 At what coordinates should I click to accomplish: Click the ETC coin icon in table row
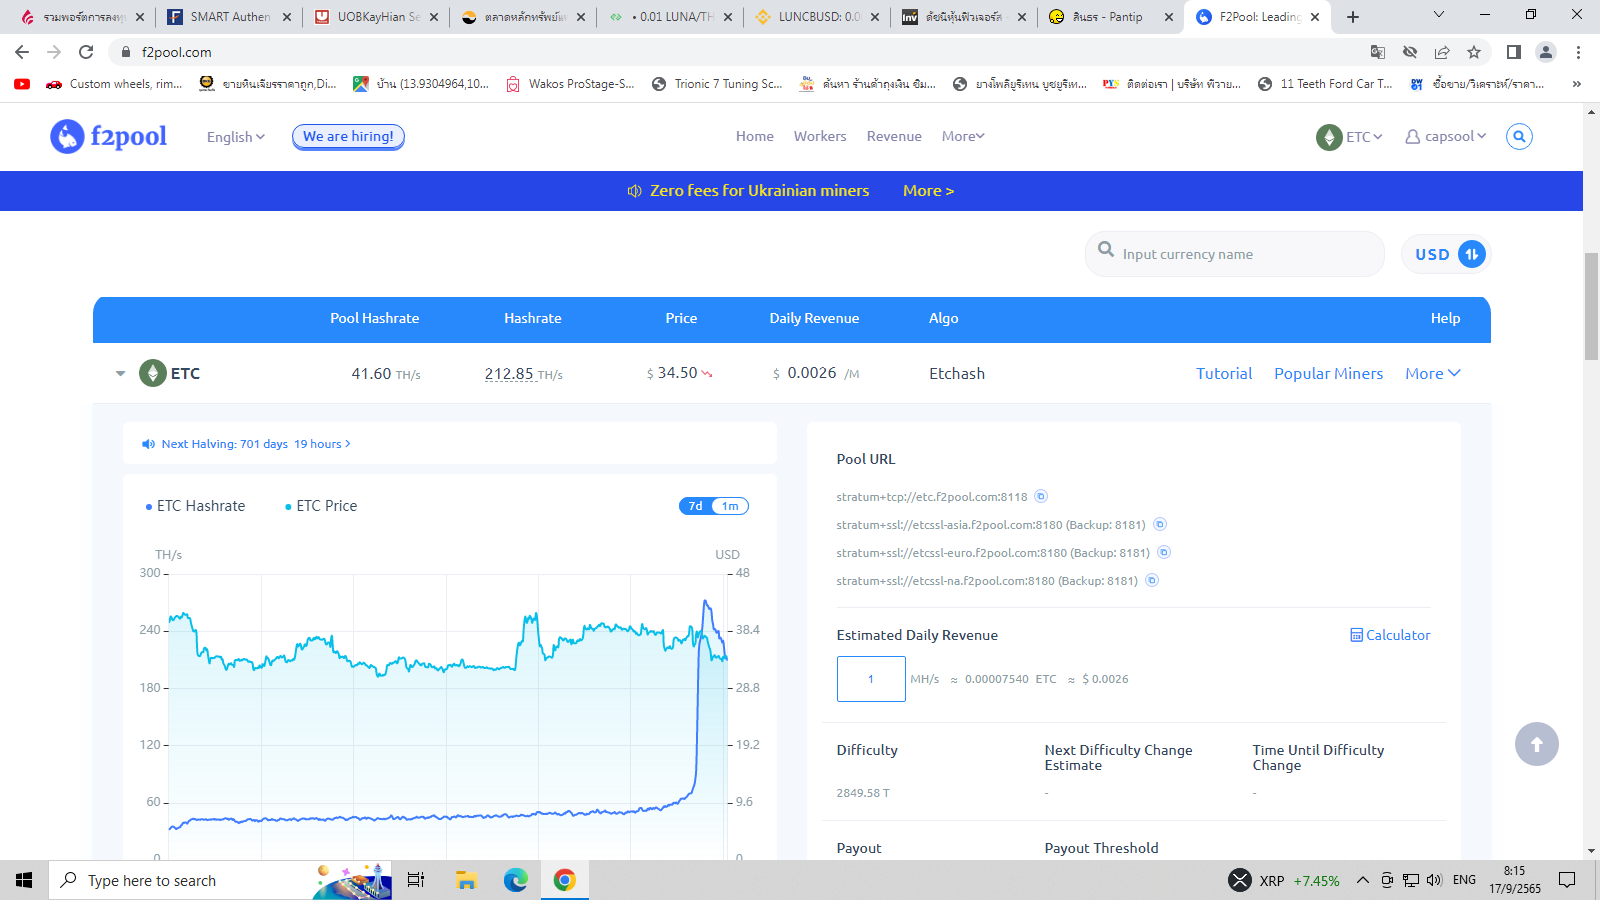click(152, 373)
